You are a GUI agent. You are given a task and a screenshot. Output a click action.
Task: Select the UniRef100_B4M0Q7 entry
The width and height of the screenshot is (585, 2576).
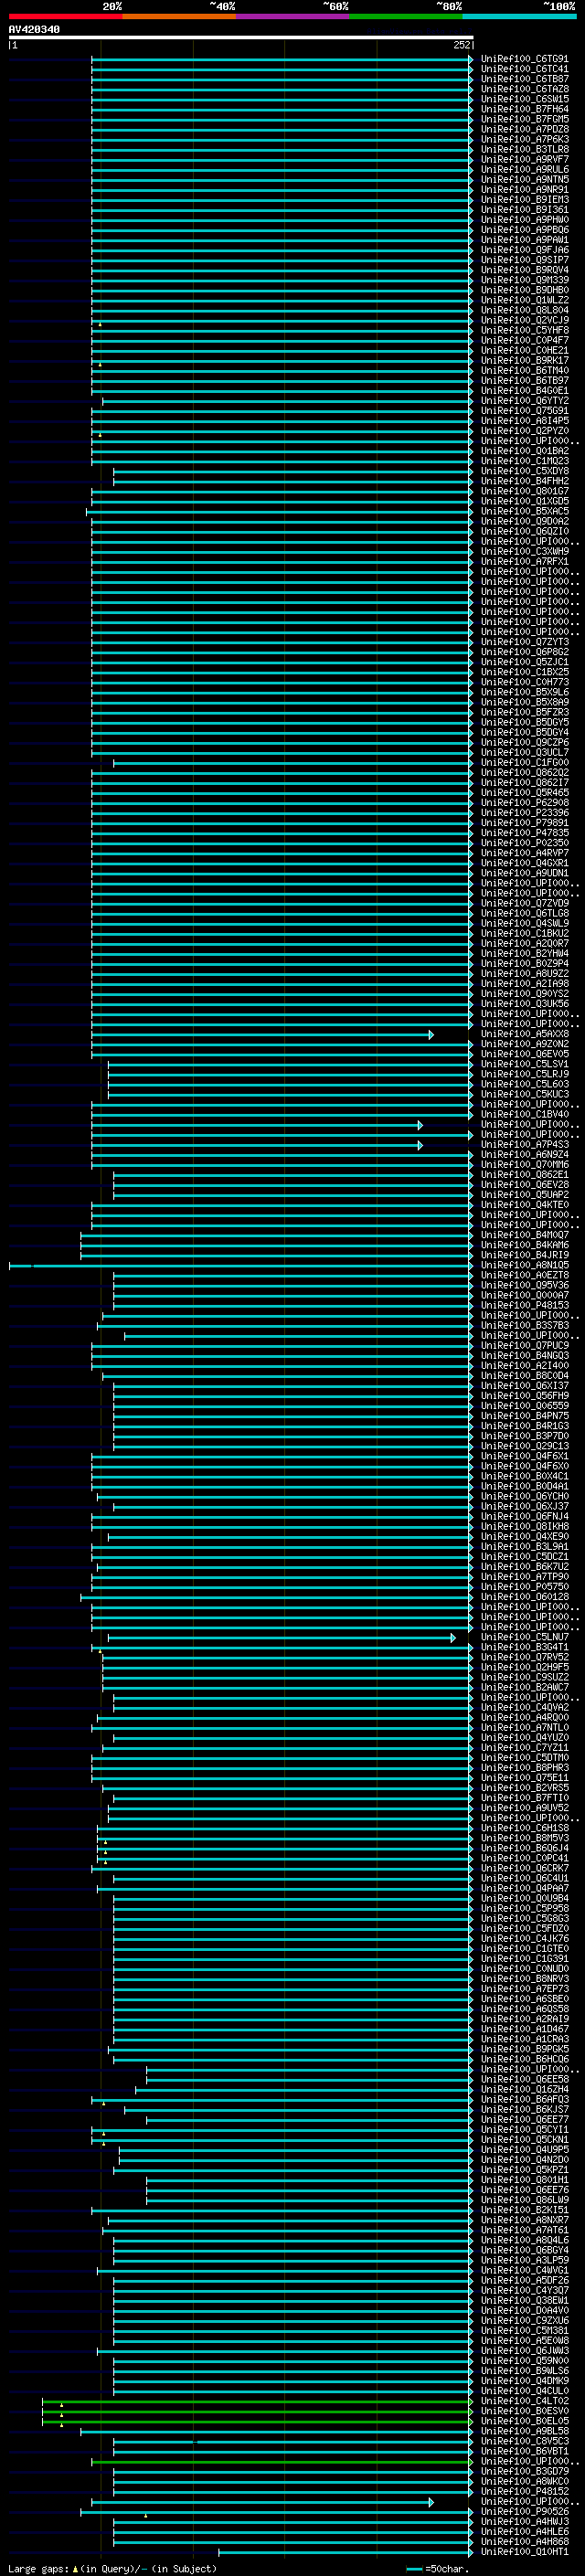tap(524, 1235)
